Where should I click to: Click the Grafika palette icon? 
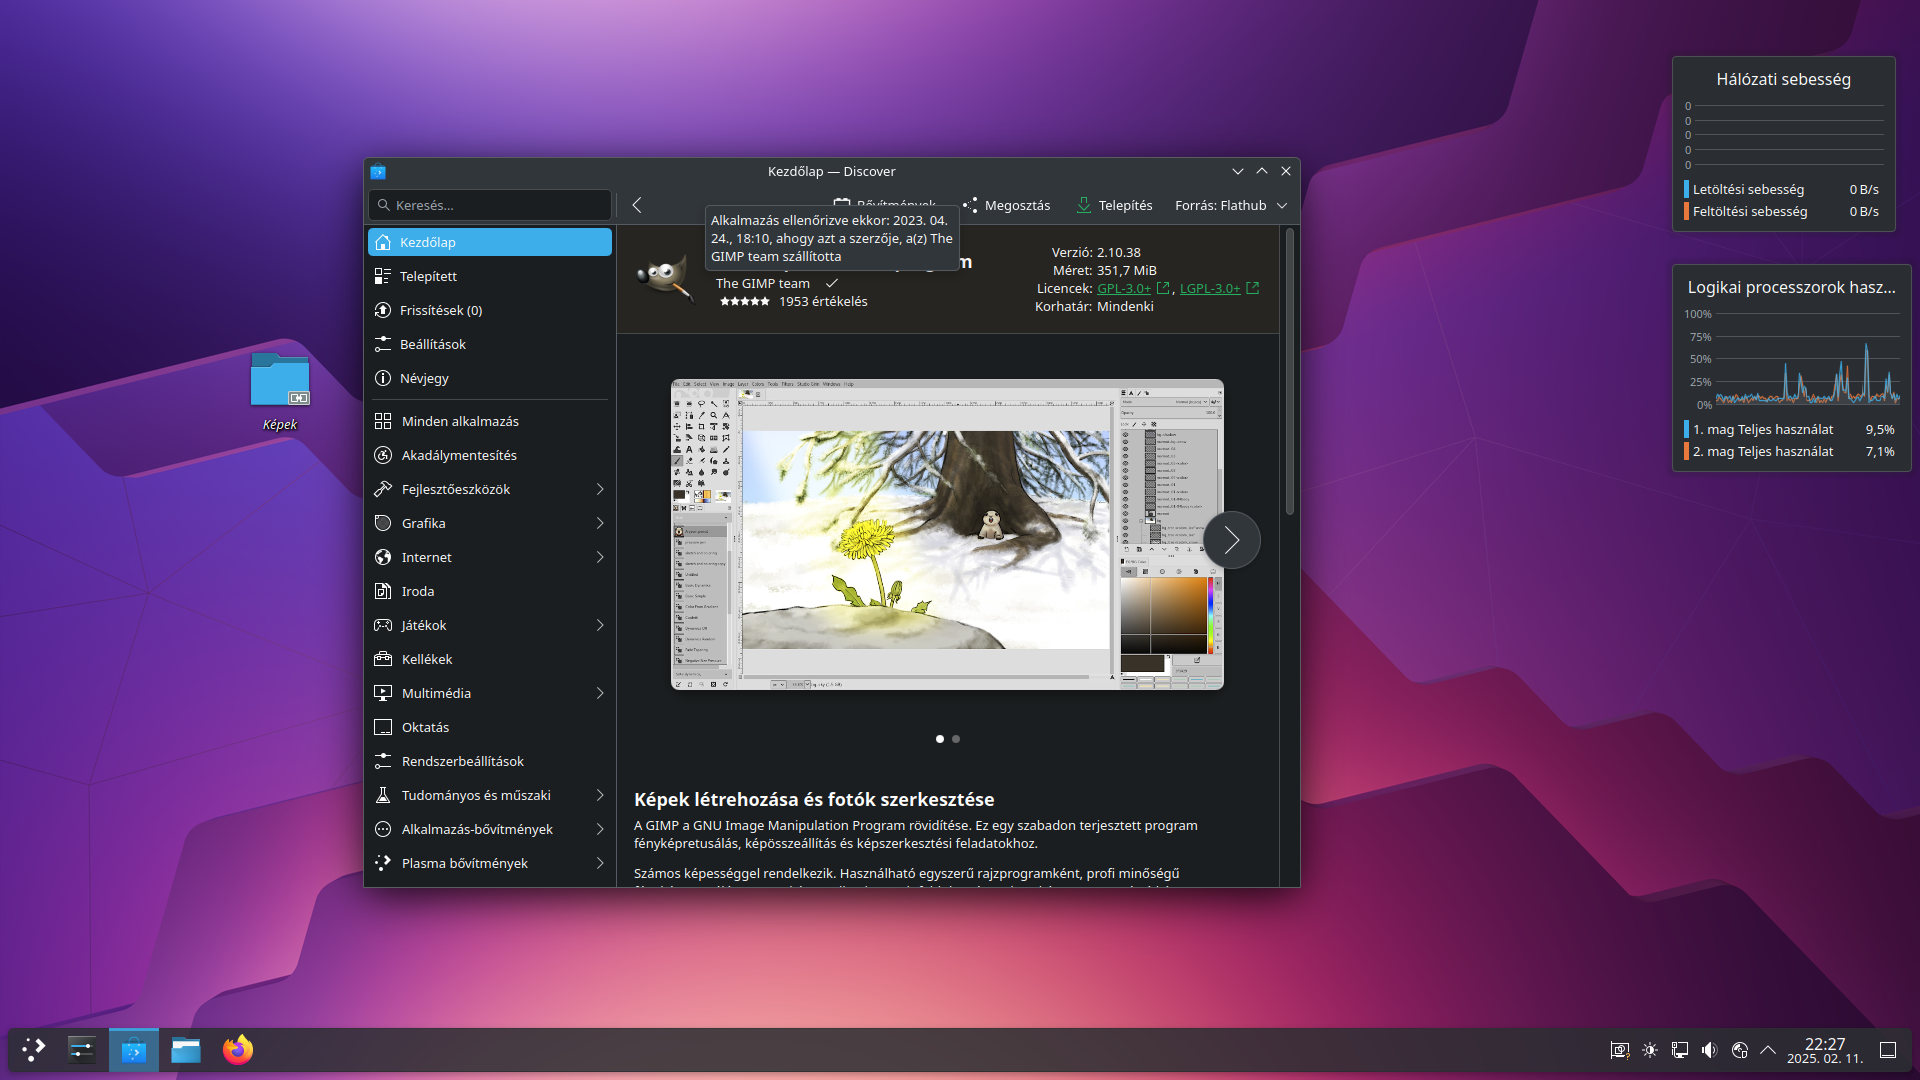[x=383, y=523]
